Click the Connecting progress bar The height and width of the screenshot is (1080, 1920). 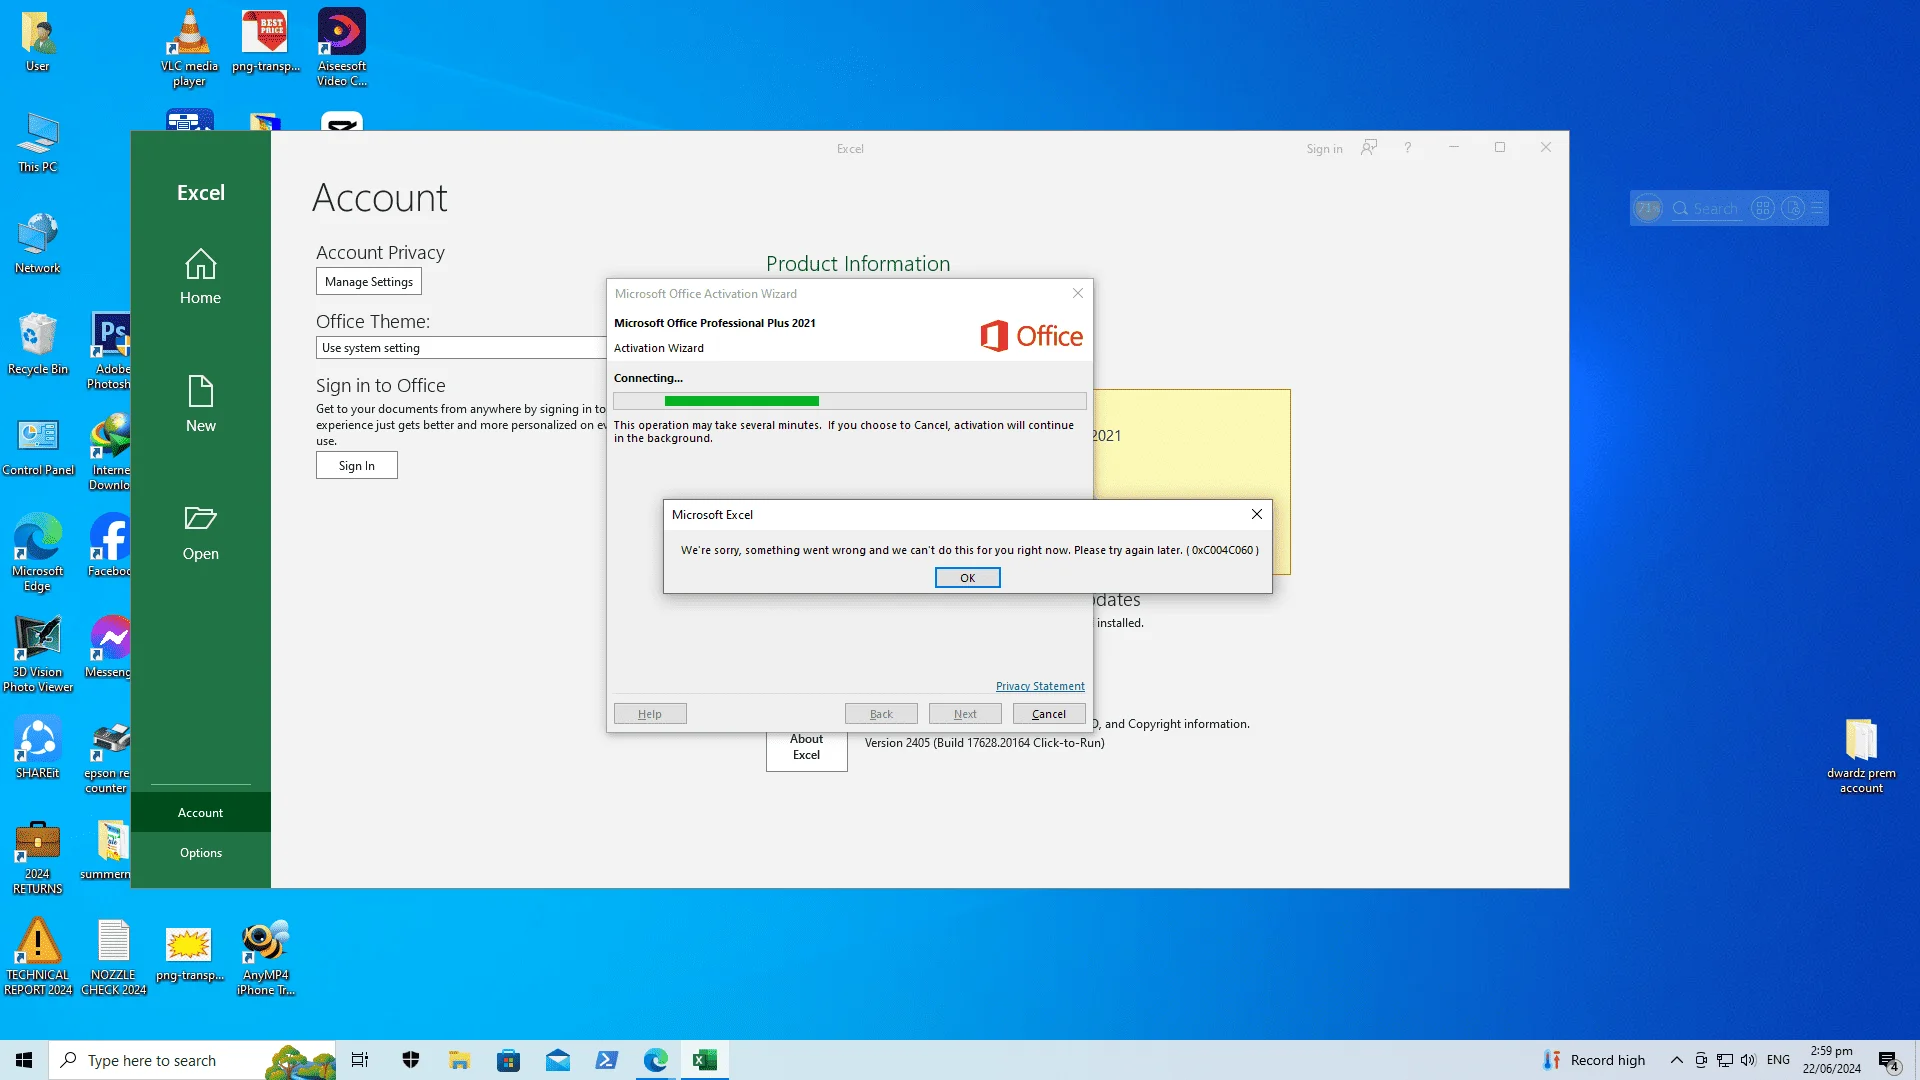[850, 401]
